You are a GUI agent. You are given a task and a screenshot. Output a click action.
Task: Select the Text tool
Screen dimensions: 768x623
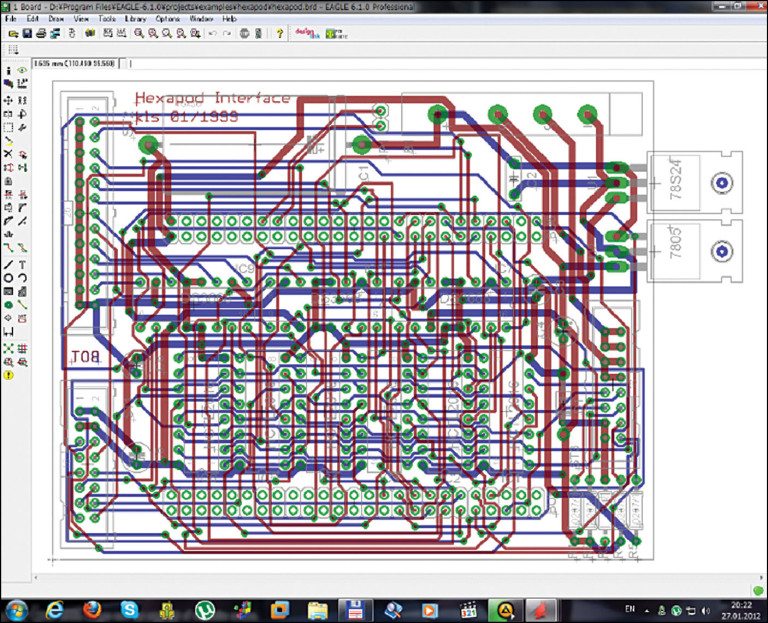point(22,264)
